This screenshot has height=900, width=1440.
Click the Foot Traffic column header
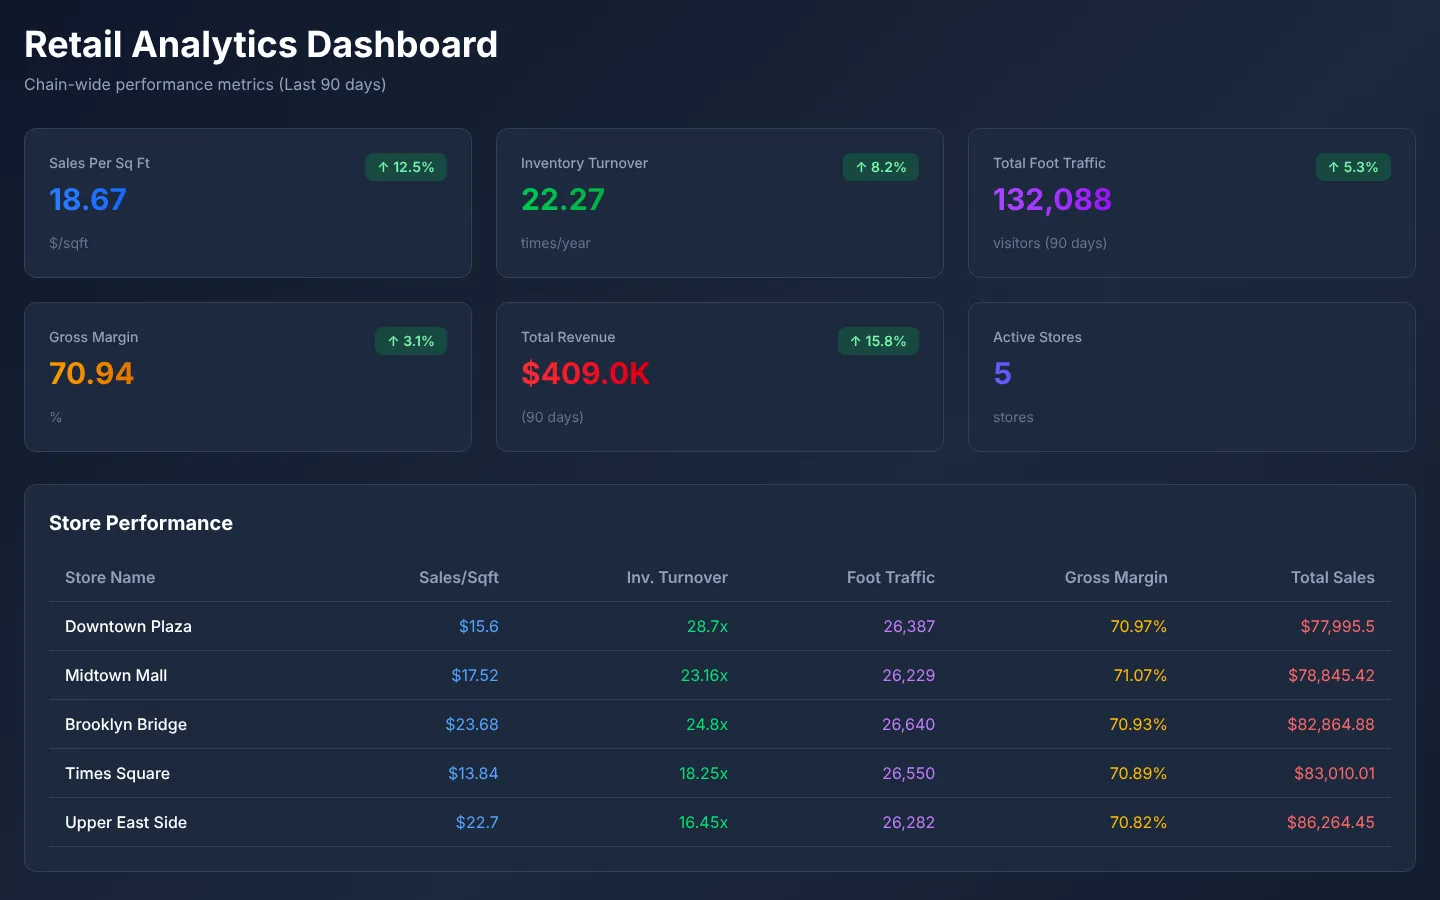click(891, 577)
